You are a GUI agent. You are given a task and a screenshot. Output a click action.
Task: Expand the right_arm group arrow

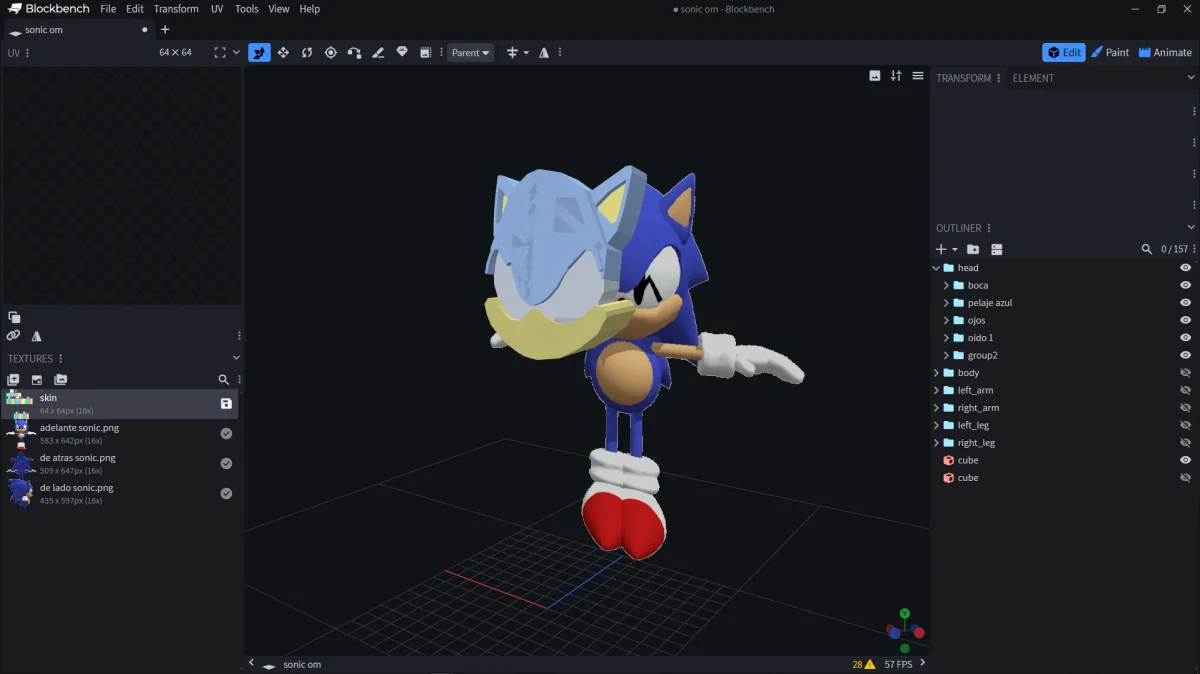(x=937, y=408)
